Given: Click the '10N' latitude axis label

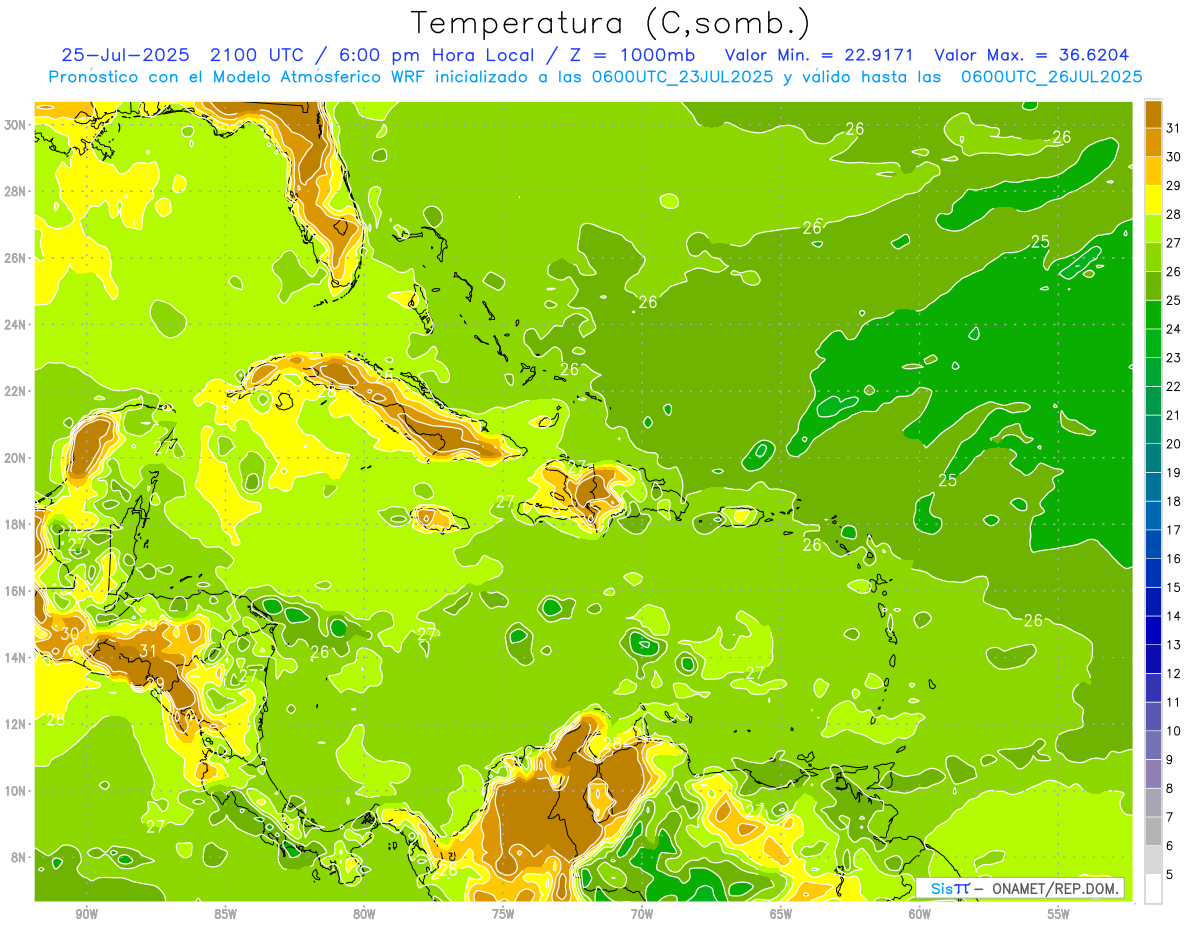Looking at the screenshot, I should (x=16, y=790).
